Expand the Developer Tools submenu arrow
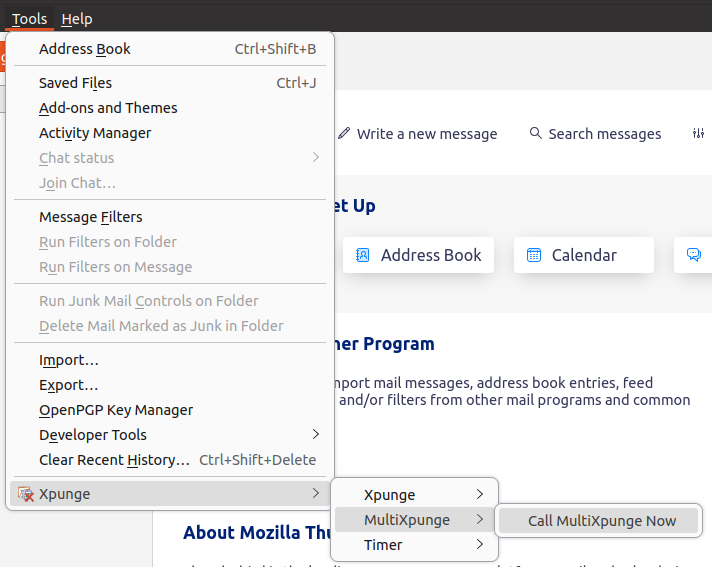This screenshot has height=567, width=712. tap(316, 434)
